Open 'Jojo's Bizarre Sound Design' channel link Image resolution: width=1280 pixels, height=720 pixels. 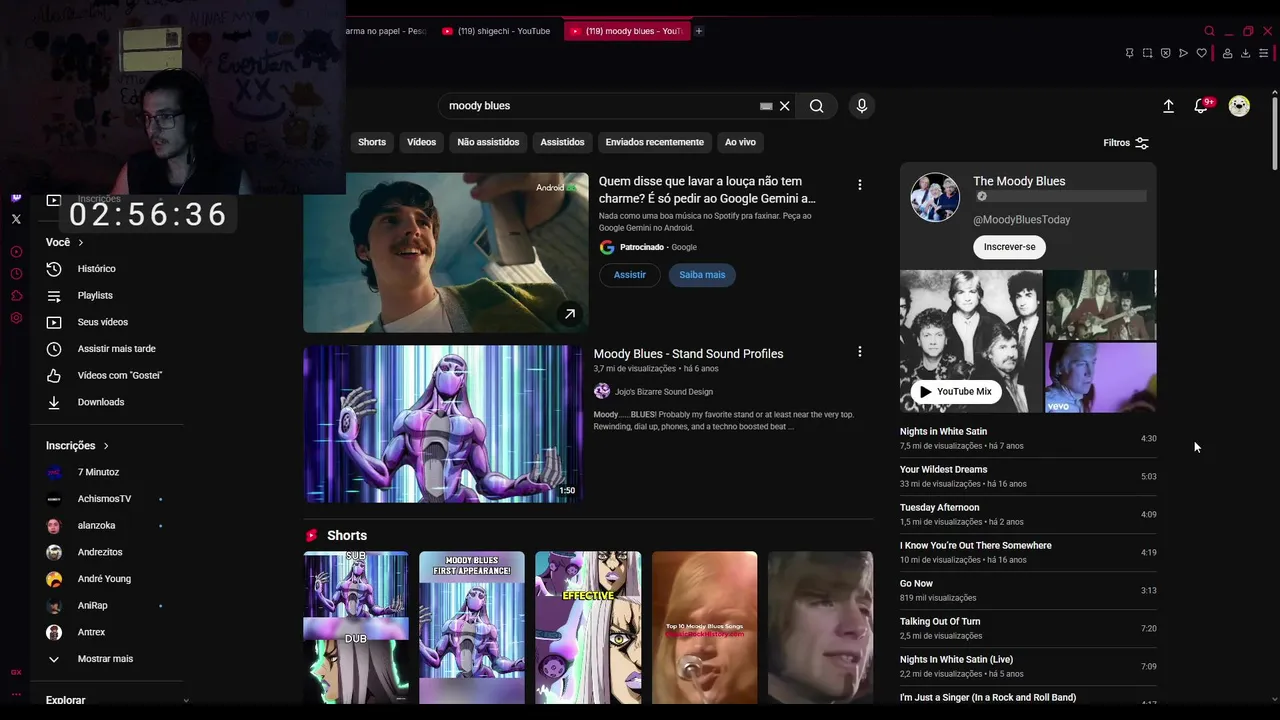[664, 392]
